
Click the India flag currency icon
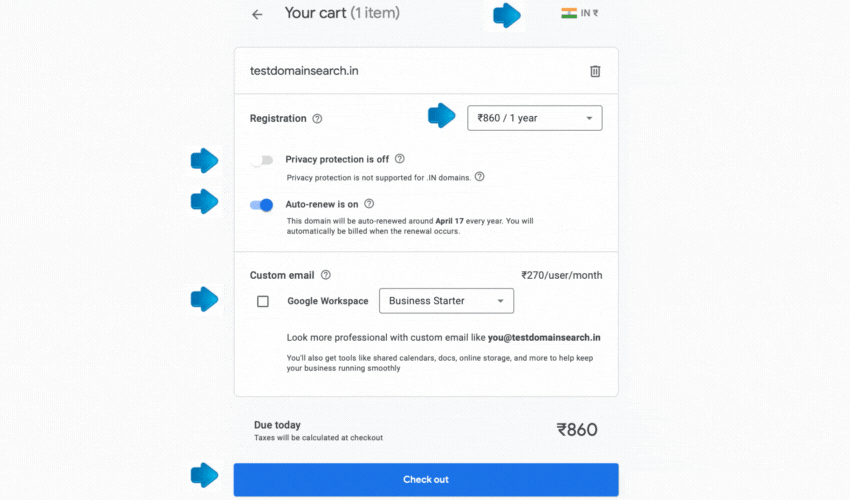pos(569,13)
